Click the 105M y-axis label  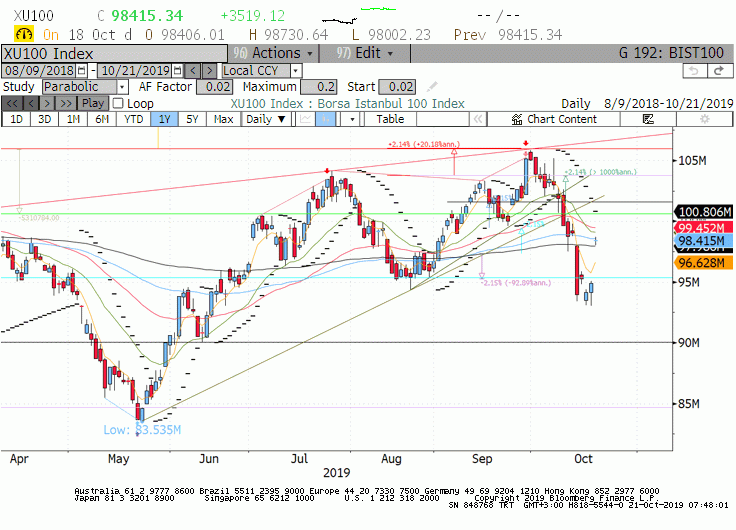[692, 161]
